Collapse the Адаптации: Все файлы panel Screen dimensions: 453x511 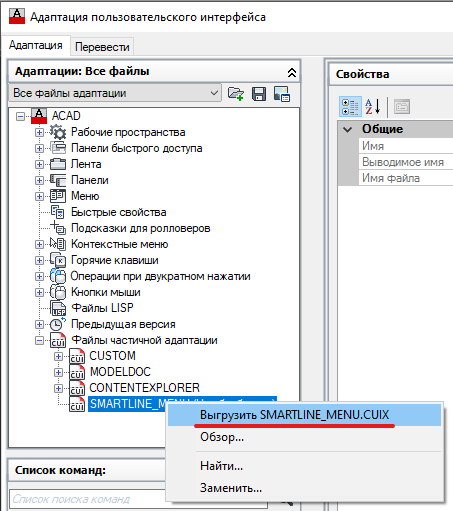[292, 73]
